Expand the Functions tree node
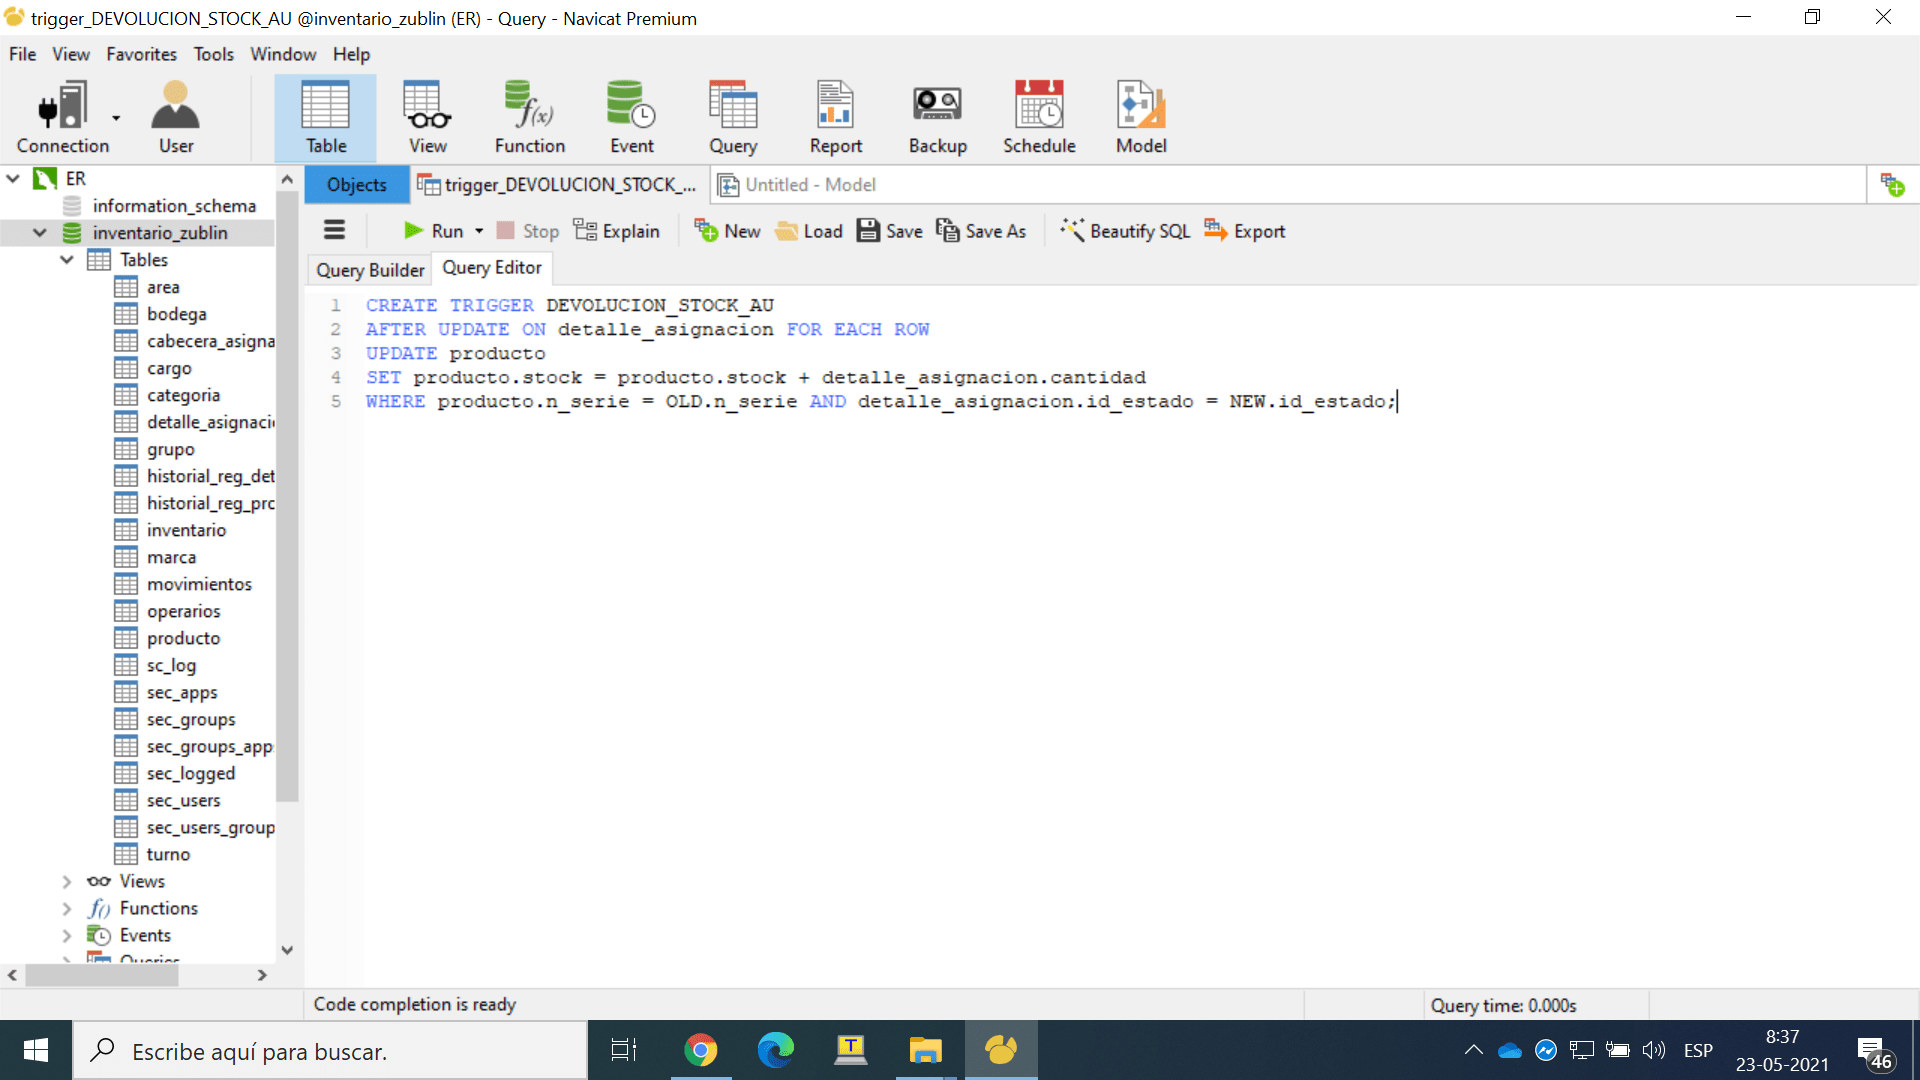This screenshot has width=1920, height=1080. (67, 908)
